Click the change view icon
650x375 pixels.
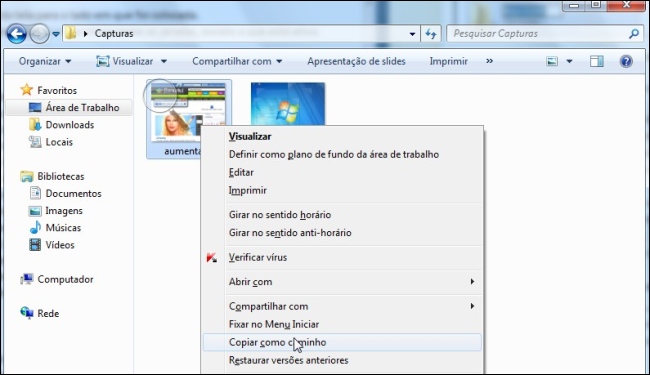tap(552, 61)
